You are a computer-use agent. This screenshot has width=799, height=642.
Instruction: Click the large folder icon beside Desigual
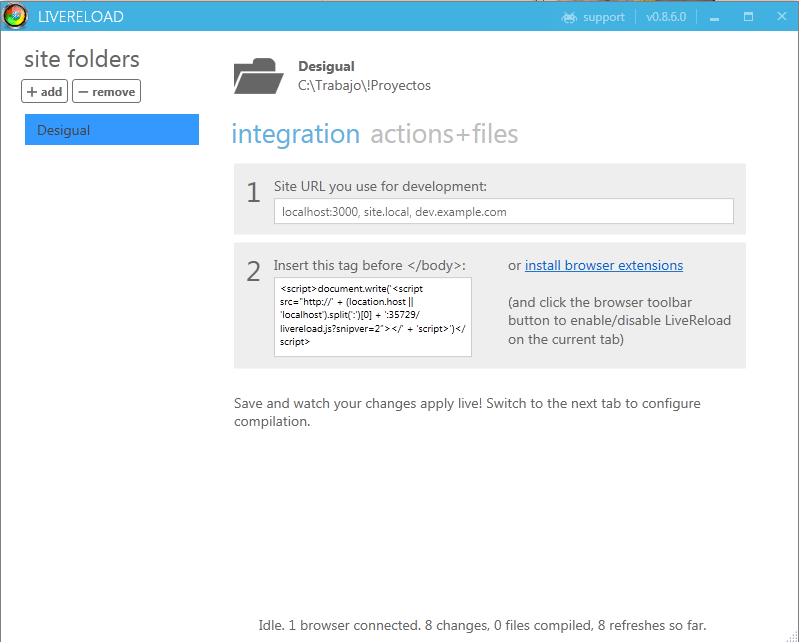tap(258, 76)
